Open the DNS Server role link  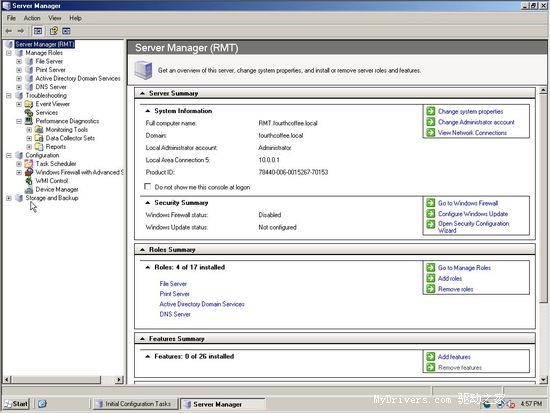tap(175, 314)
